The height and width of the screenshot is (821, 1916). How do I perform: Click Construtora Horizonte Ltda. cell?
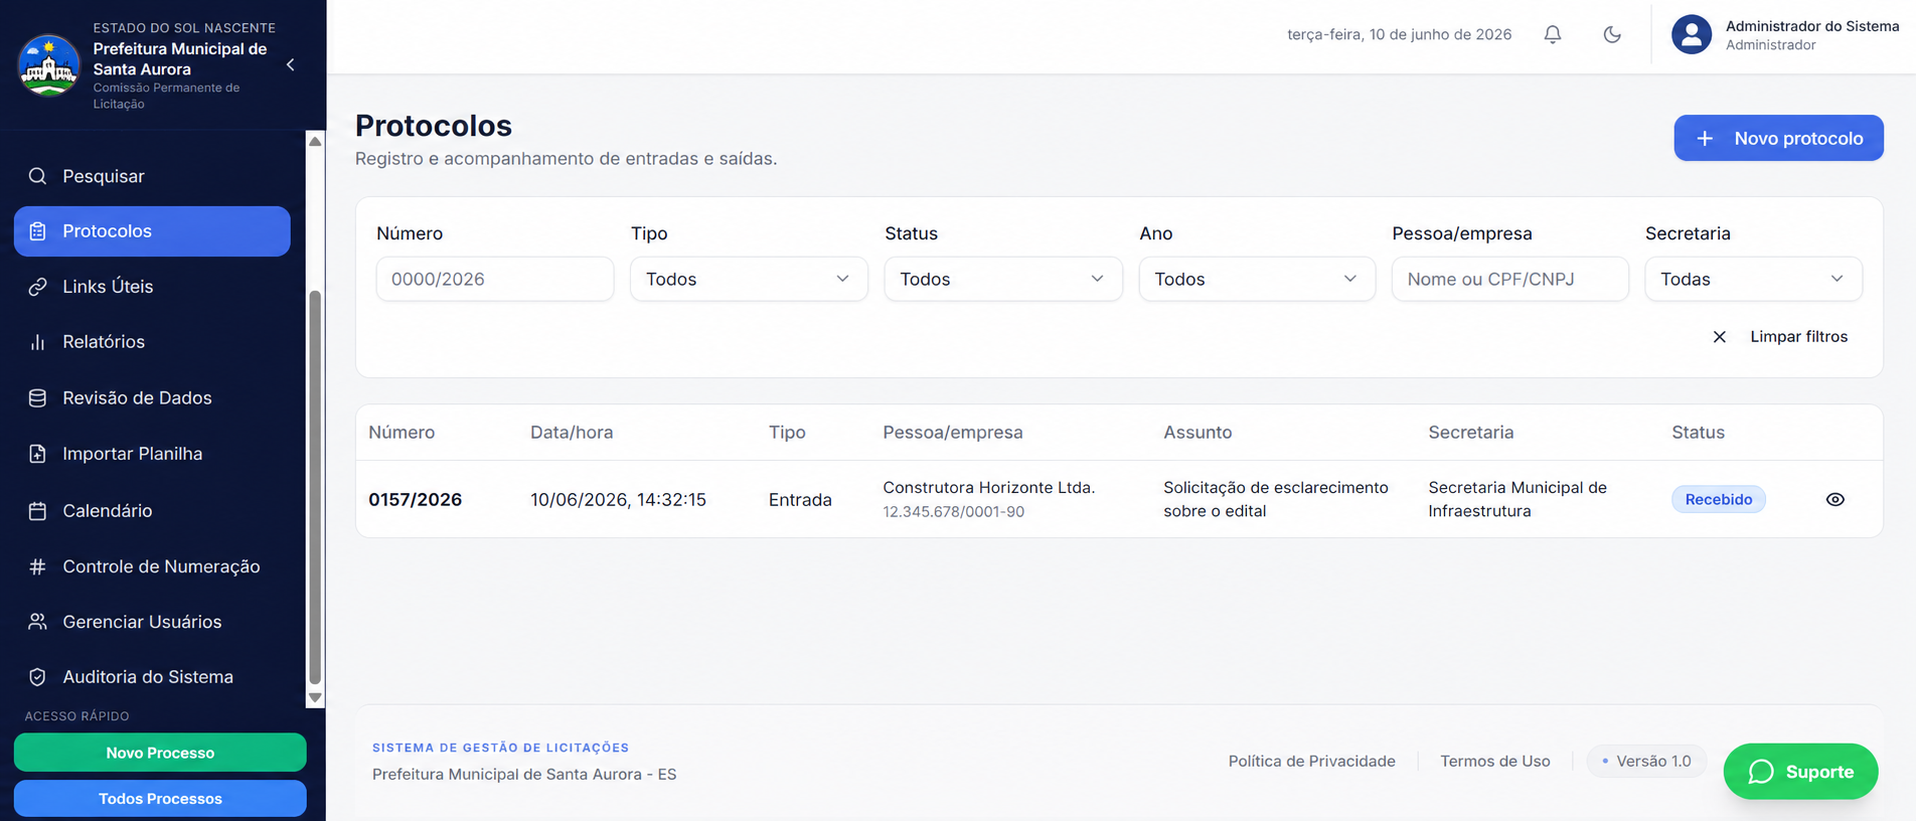(988, 488)
